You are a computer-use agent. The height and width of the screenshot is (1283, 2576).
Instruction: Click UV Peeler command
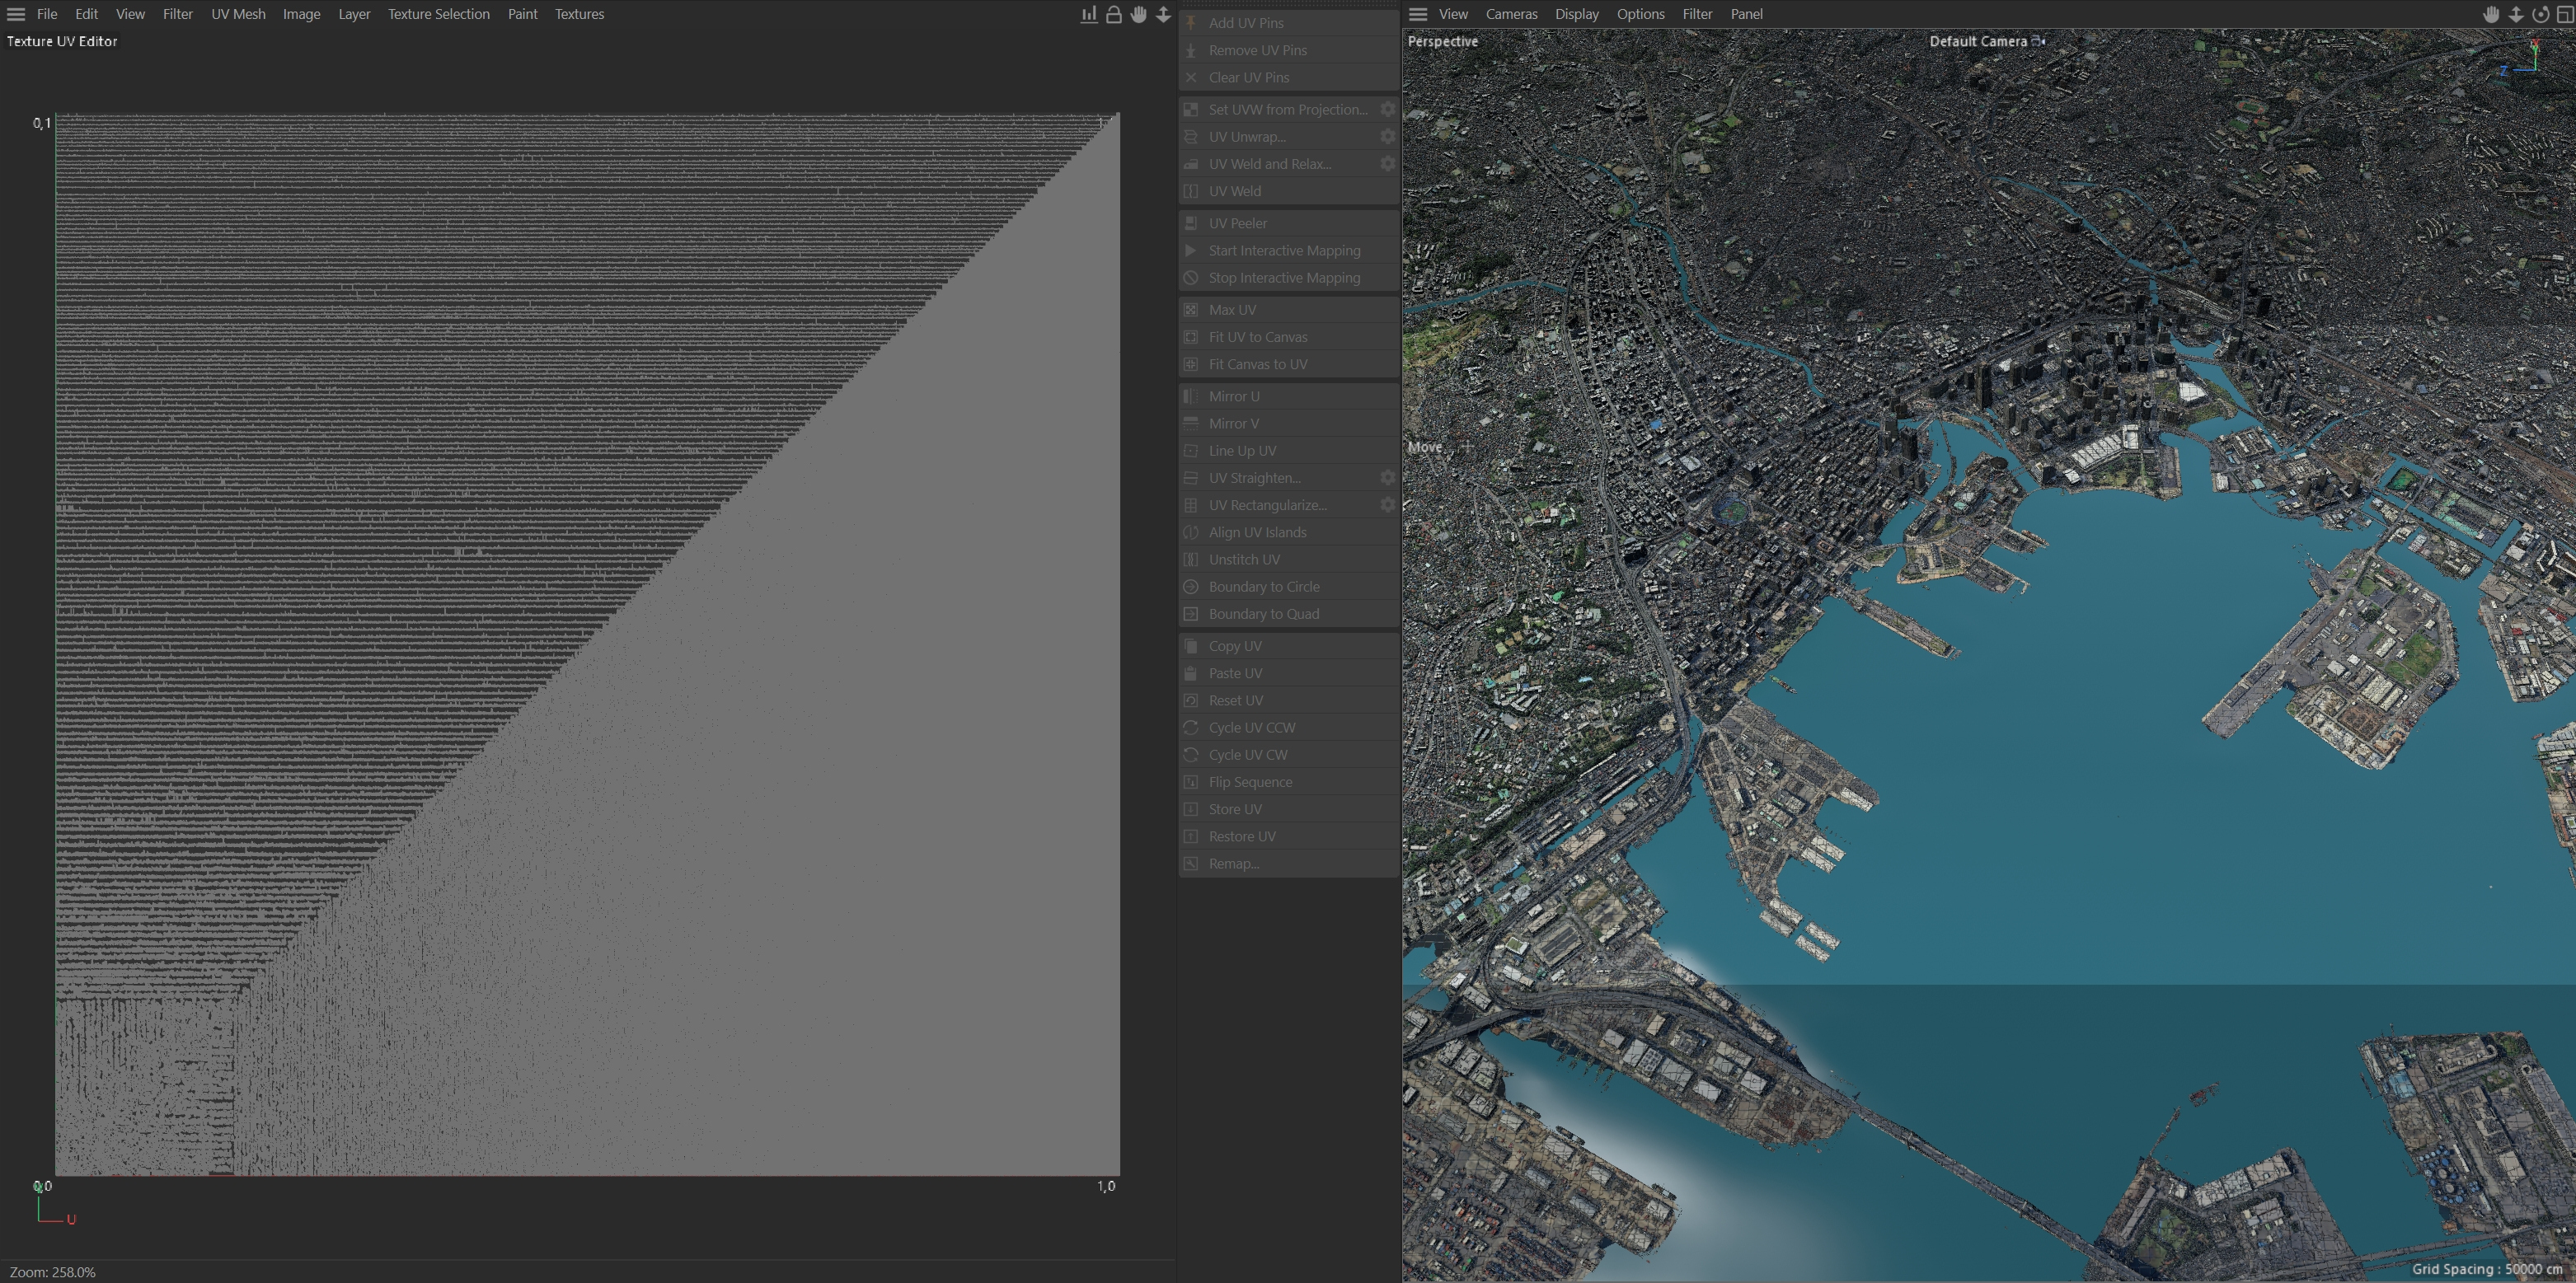point(1289,223)
